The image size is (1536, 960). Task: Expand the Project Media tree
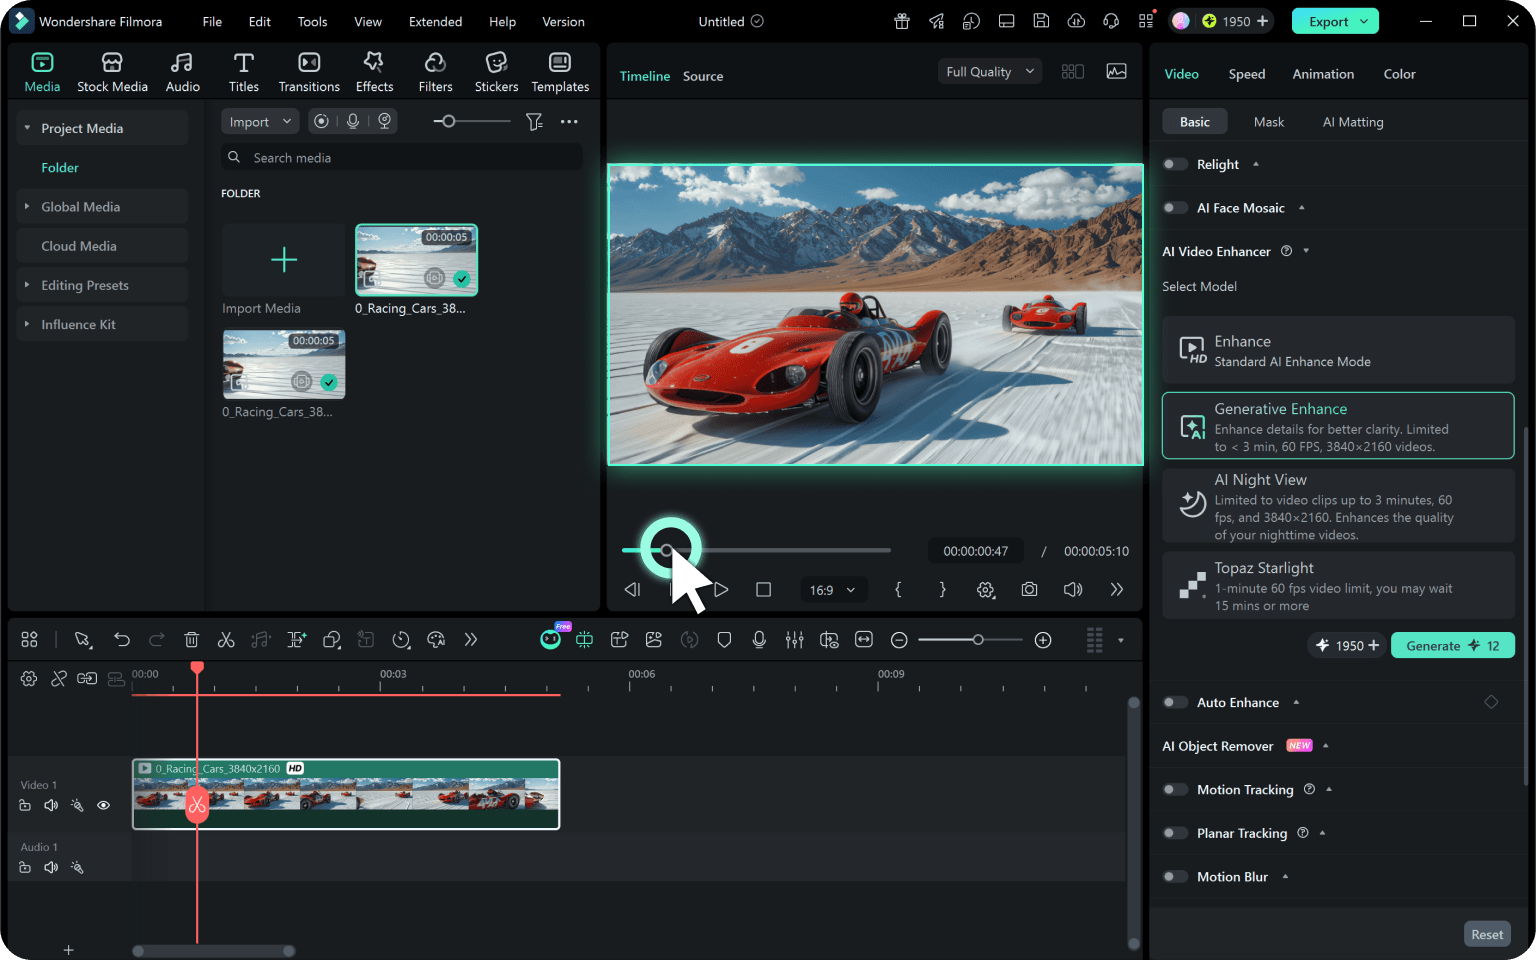click(27, 128)
